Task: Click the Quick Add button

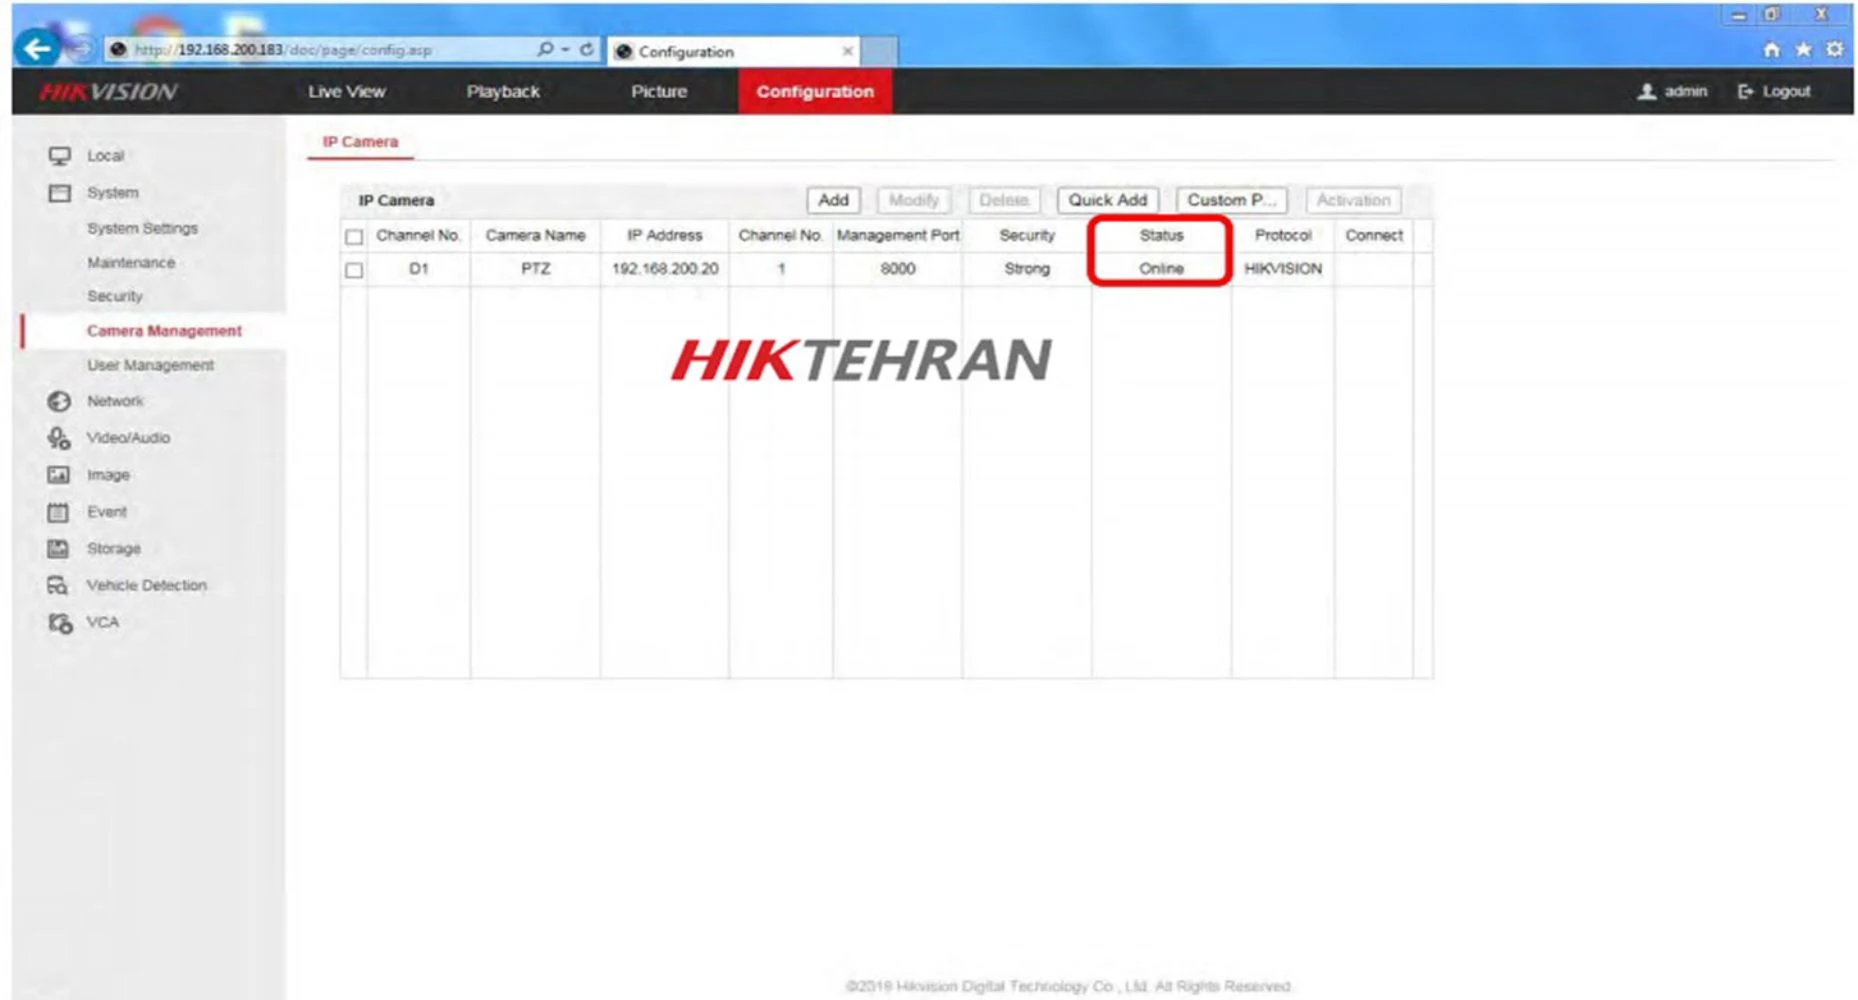Action: click(x=1108, y=200)
